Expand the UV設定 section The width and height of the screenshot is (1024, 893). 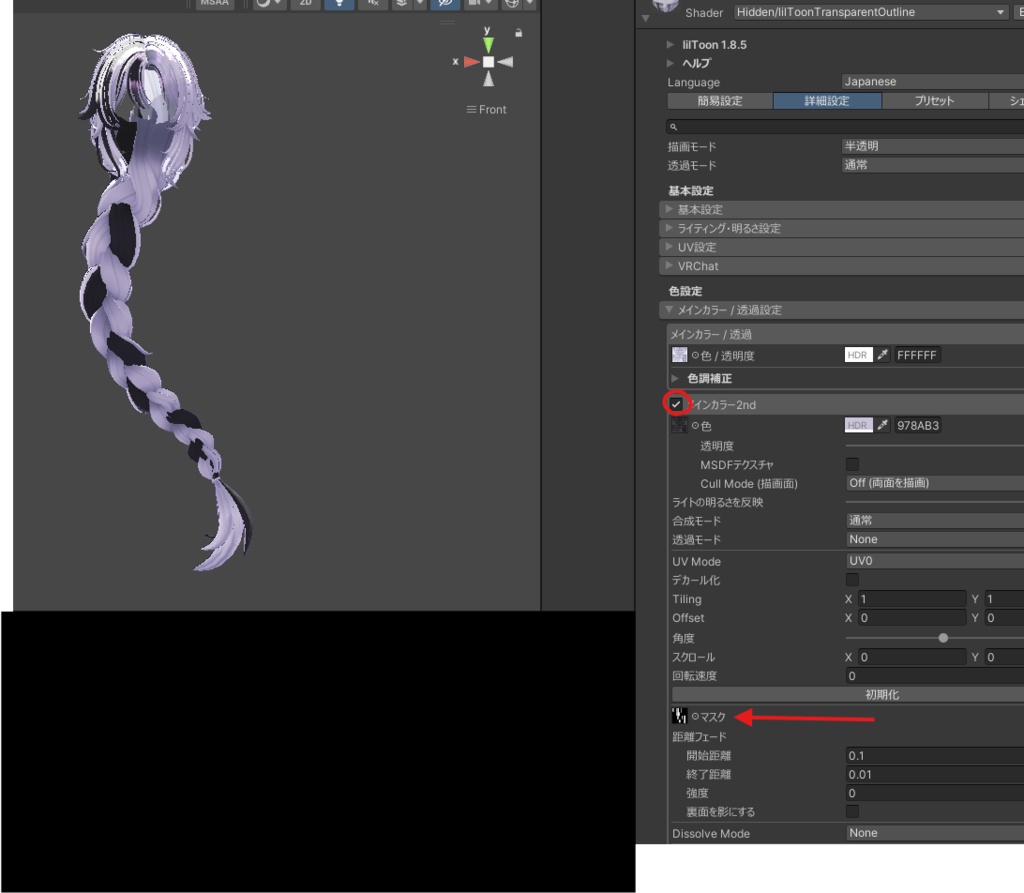[842, 248]
